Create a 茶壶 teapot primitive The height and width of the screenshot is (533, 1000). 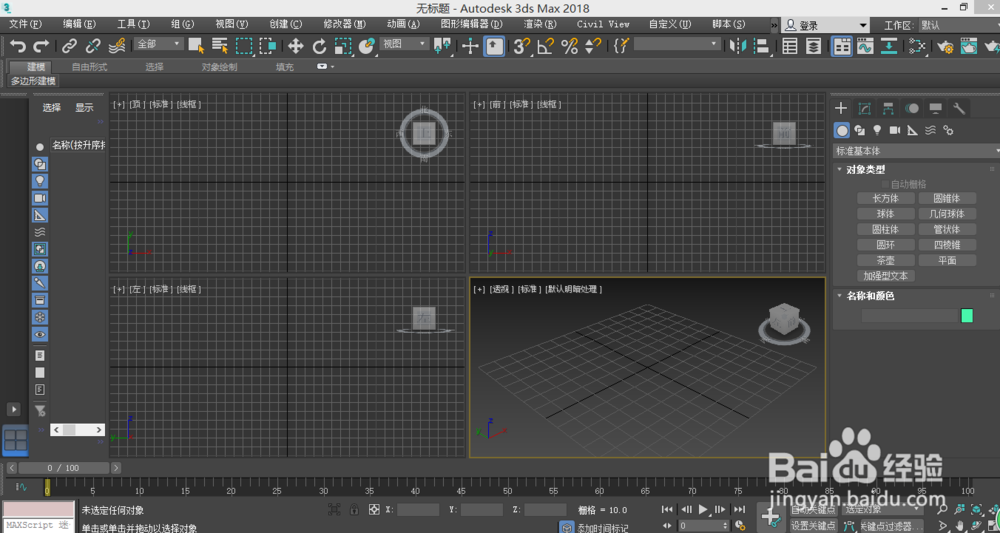885,260
